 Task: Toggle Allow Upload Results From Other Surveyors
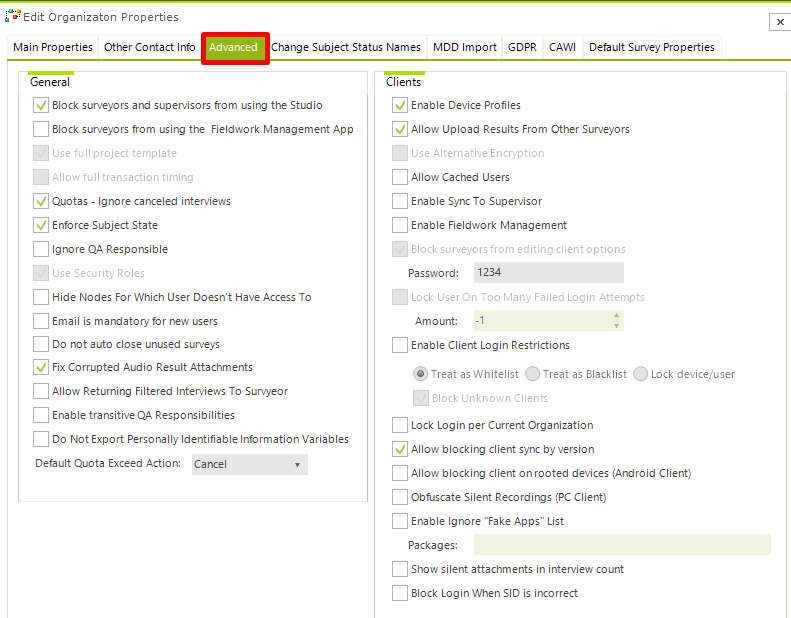400,129
